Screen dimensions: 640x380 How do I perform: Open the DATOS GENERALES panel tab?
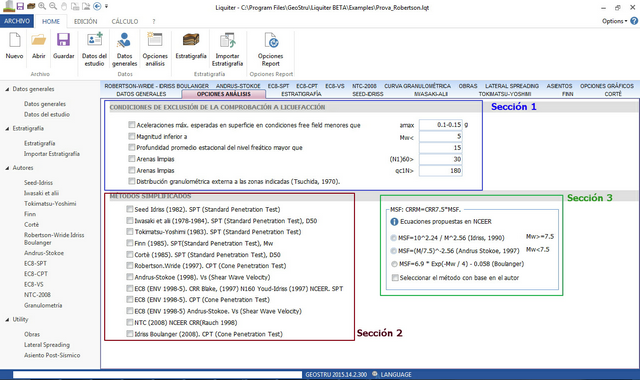141,94
